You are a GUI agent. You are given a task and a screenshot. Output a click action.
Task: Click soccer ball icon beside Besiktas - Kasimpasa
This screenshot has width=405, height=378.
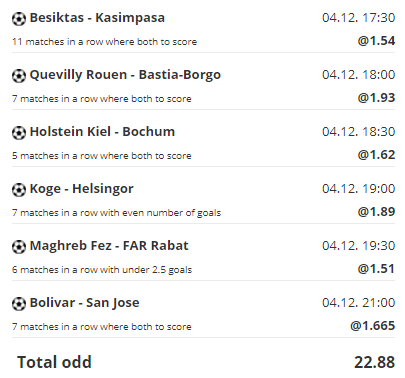[19, 19]
